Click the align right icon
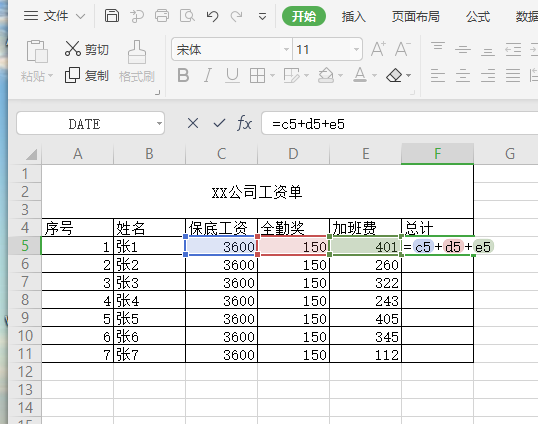538x424 pixels. coord(488,75)
